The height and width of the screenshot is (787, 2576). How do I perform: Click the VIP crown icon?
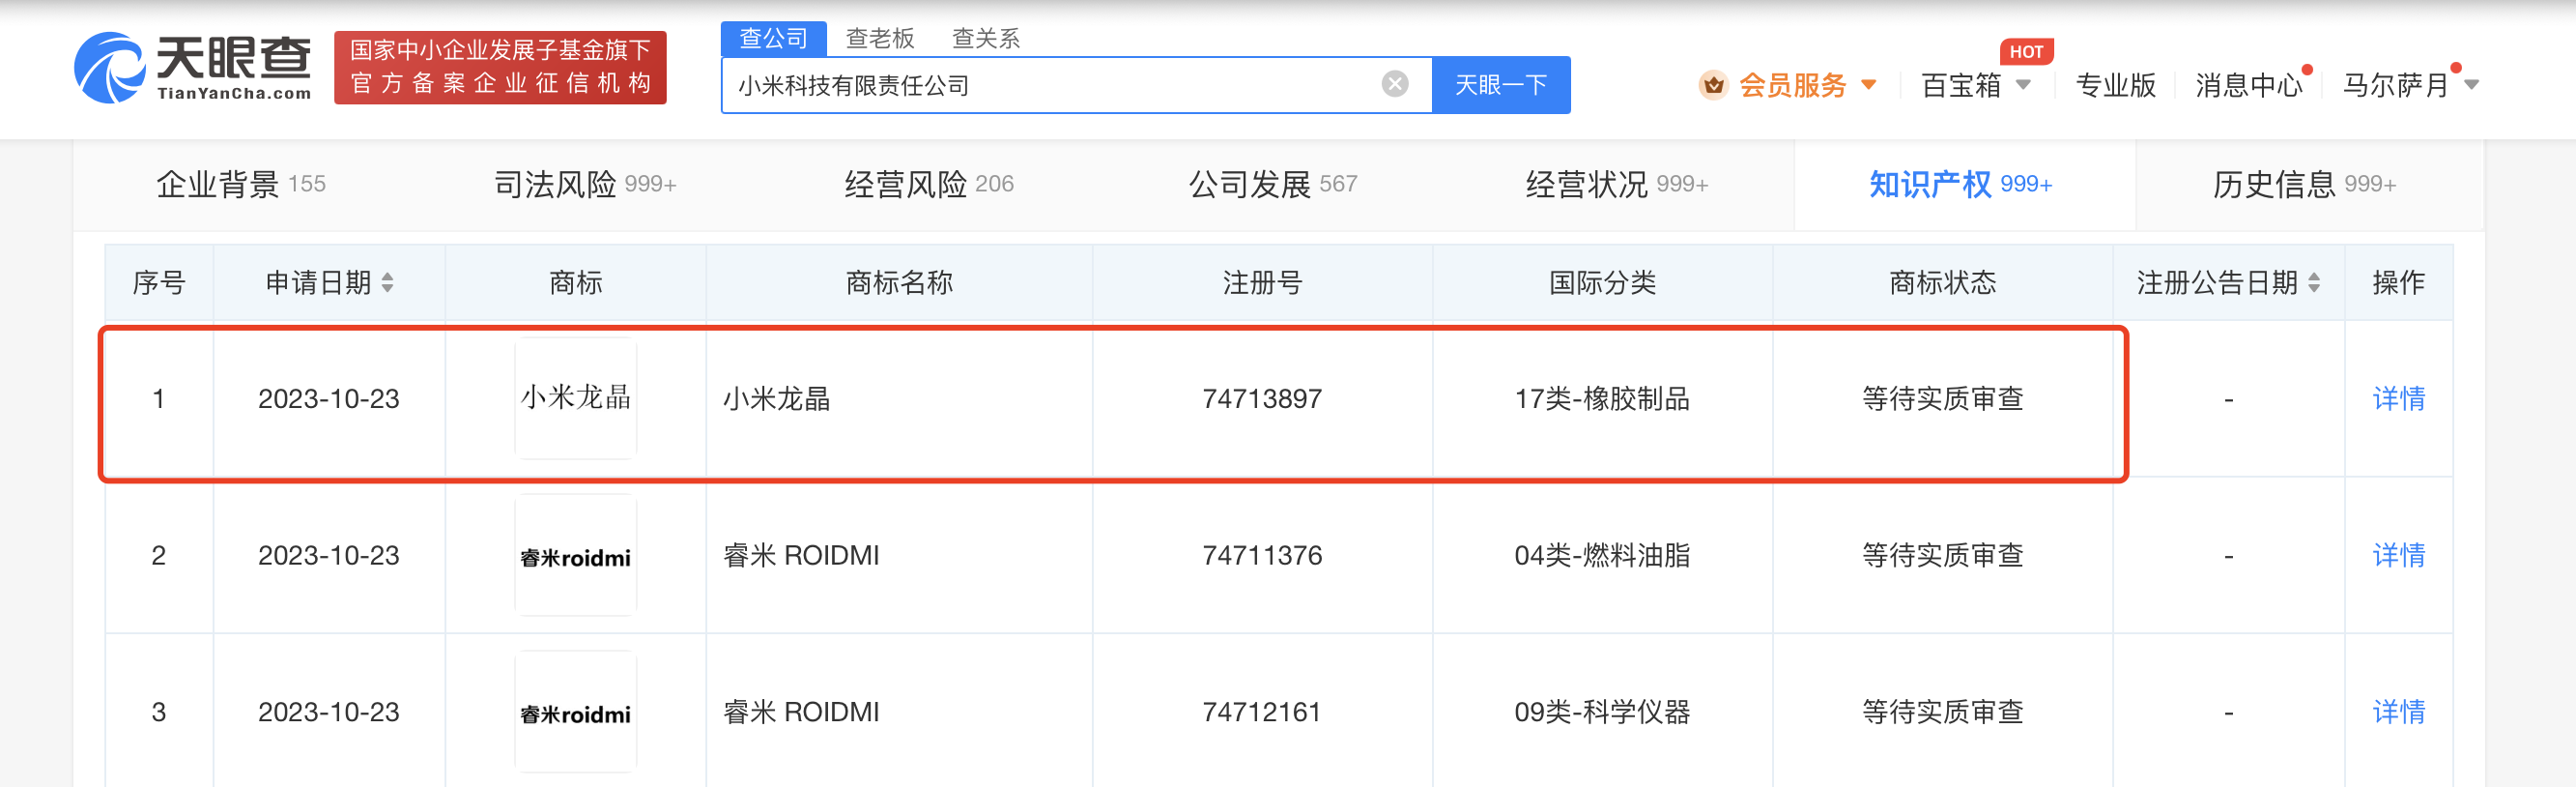pyautogui.click(x=1713, y=85)
